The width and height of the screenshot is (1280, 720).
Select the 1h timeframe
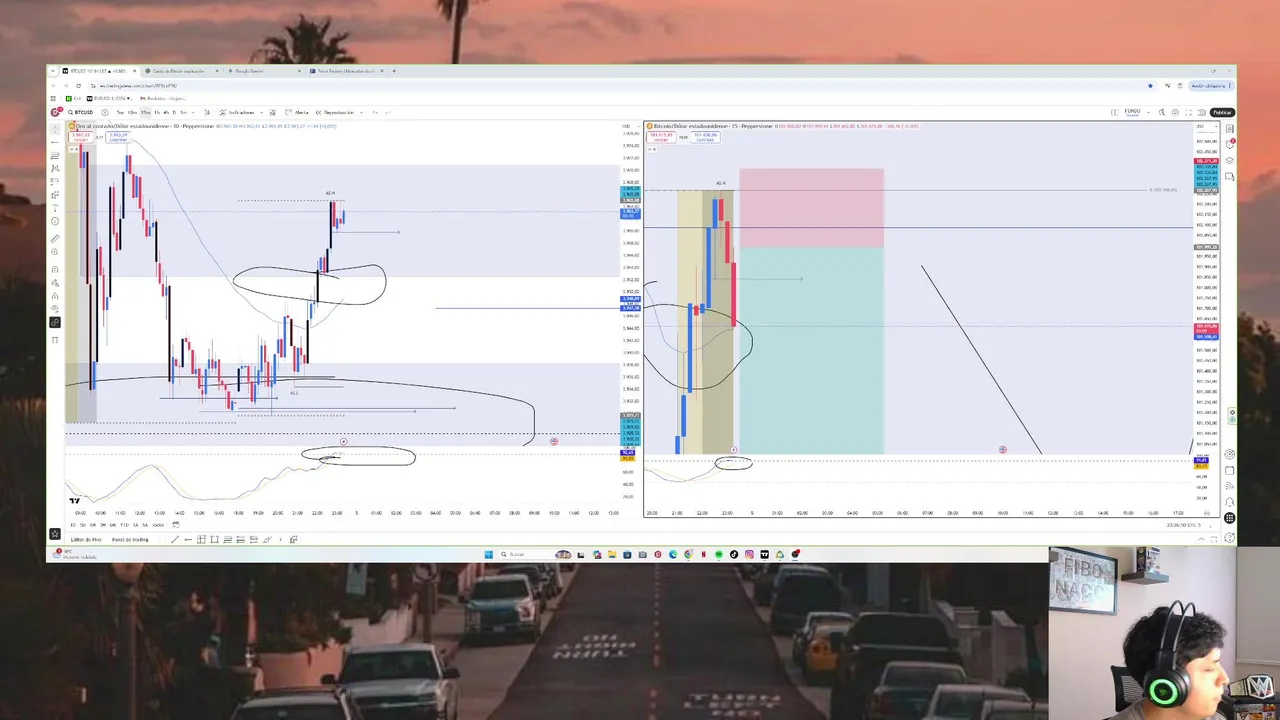pos(157,112)
